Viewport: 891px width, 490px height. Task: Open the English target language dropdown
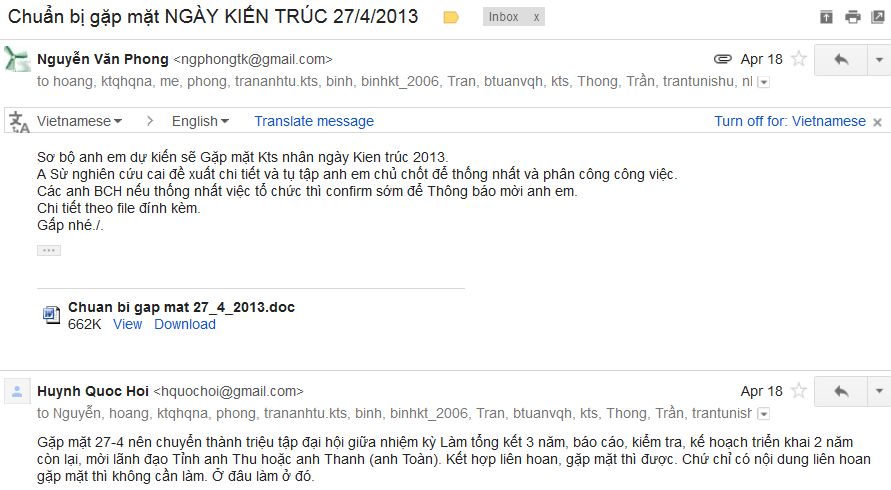click(200, 121)
